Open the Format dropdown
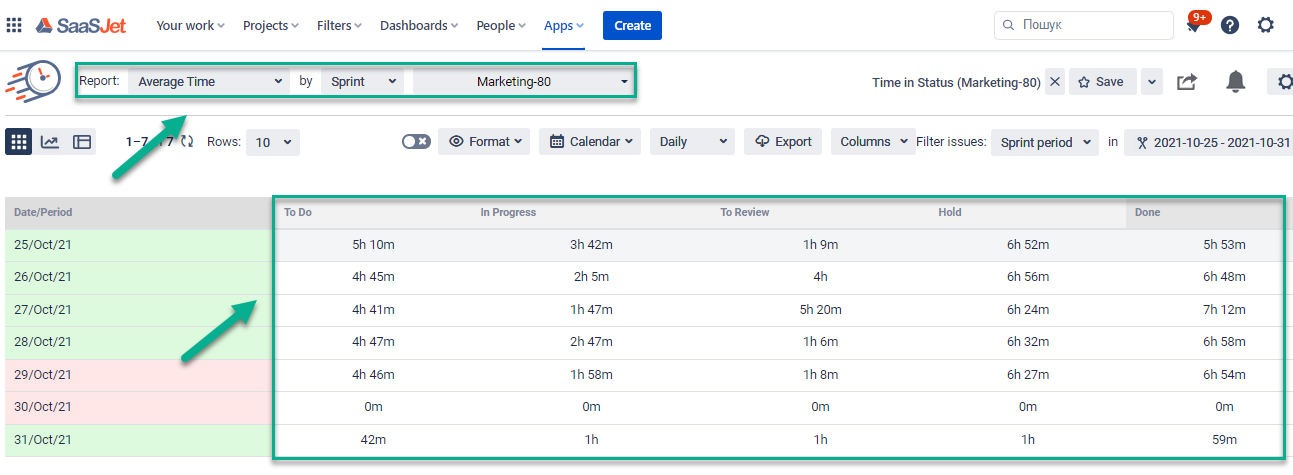The height and width of the screenshot is (475, 1293). [485, 142]
